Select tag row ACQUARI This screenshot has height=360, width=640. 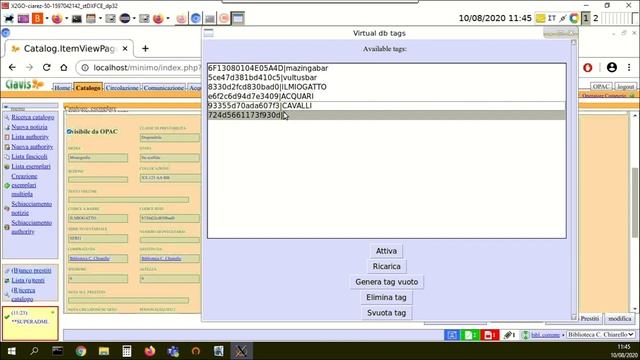pyautogui.click(x=387, y=96)
